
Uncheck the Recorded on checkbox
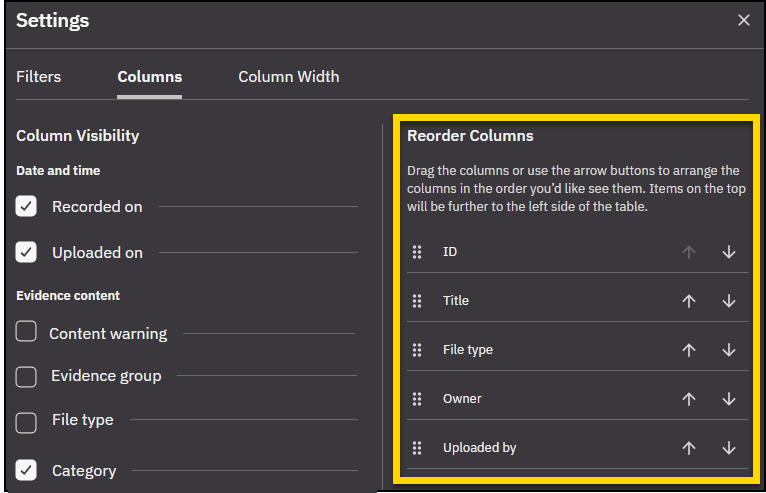click(x=27, y=206)
